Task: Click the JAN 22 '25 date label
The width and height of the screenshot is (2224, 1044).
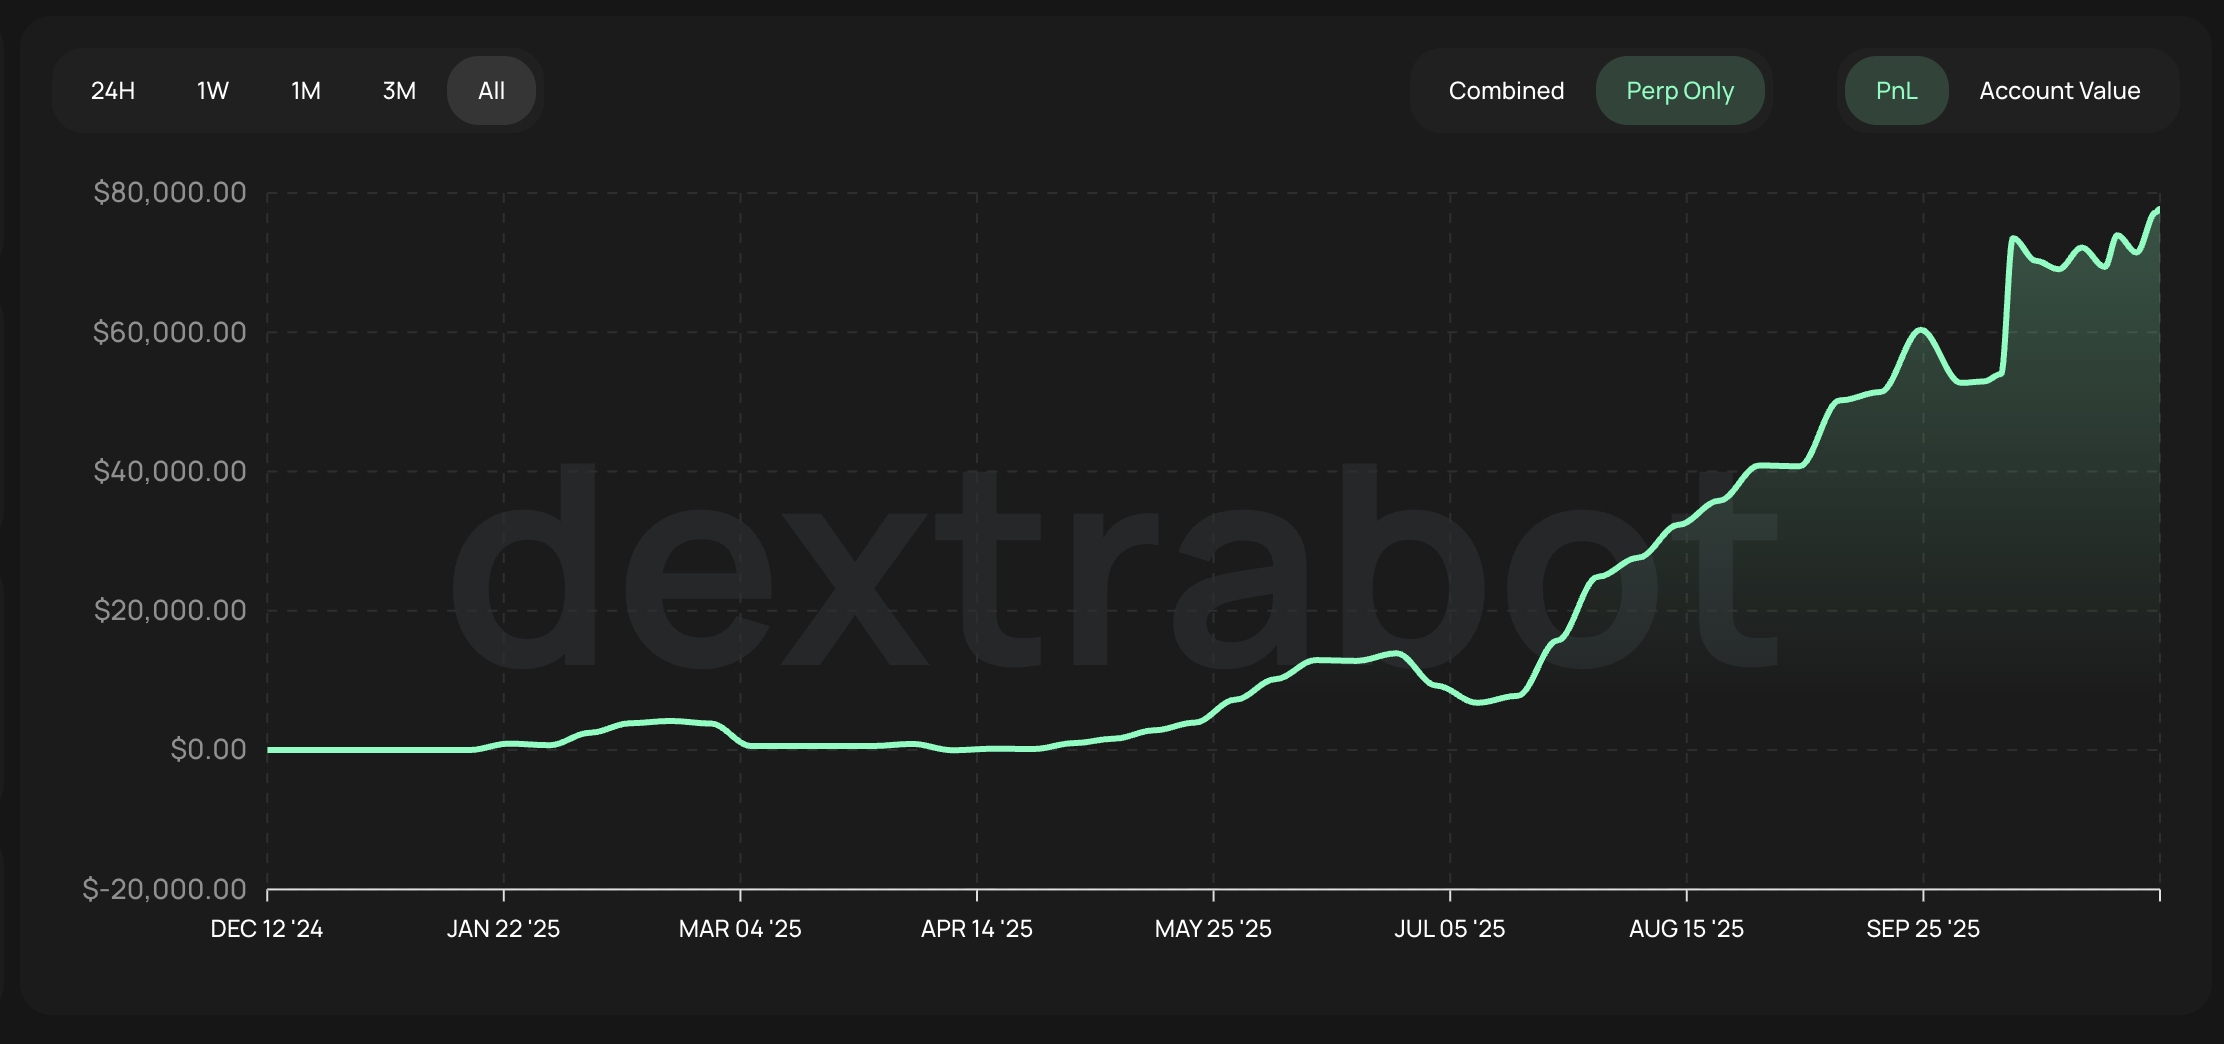Action: pos(503,929)
